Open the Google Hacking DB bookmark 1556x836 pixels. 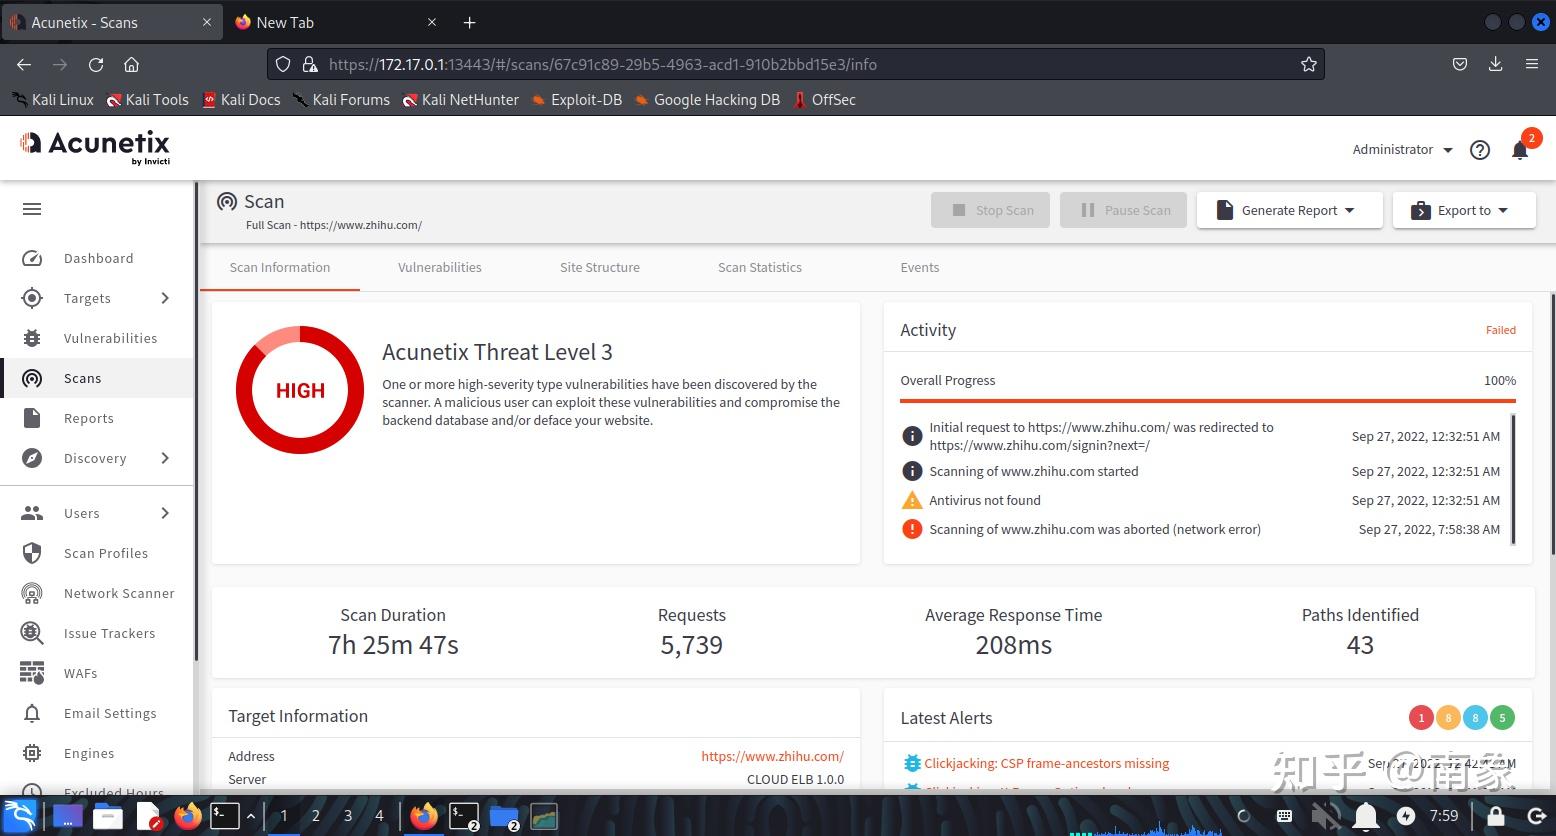pyautogui.click(x=706, y=99)
